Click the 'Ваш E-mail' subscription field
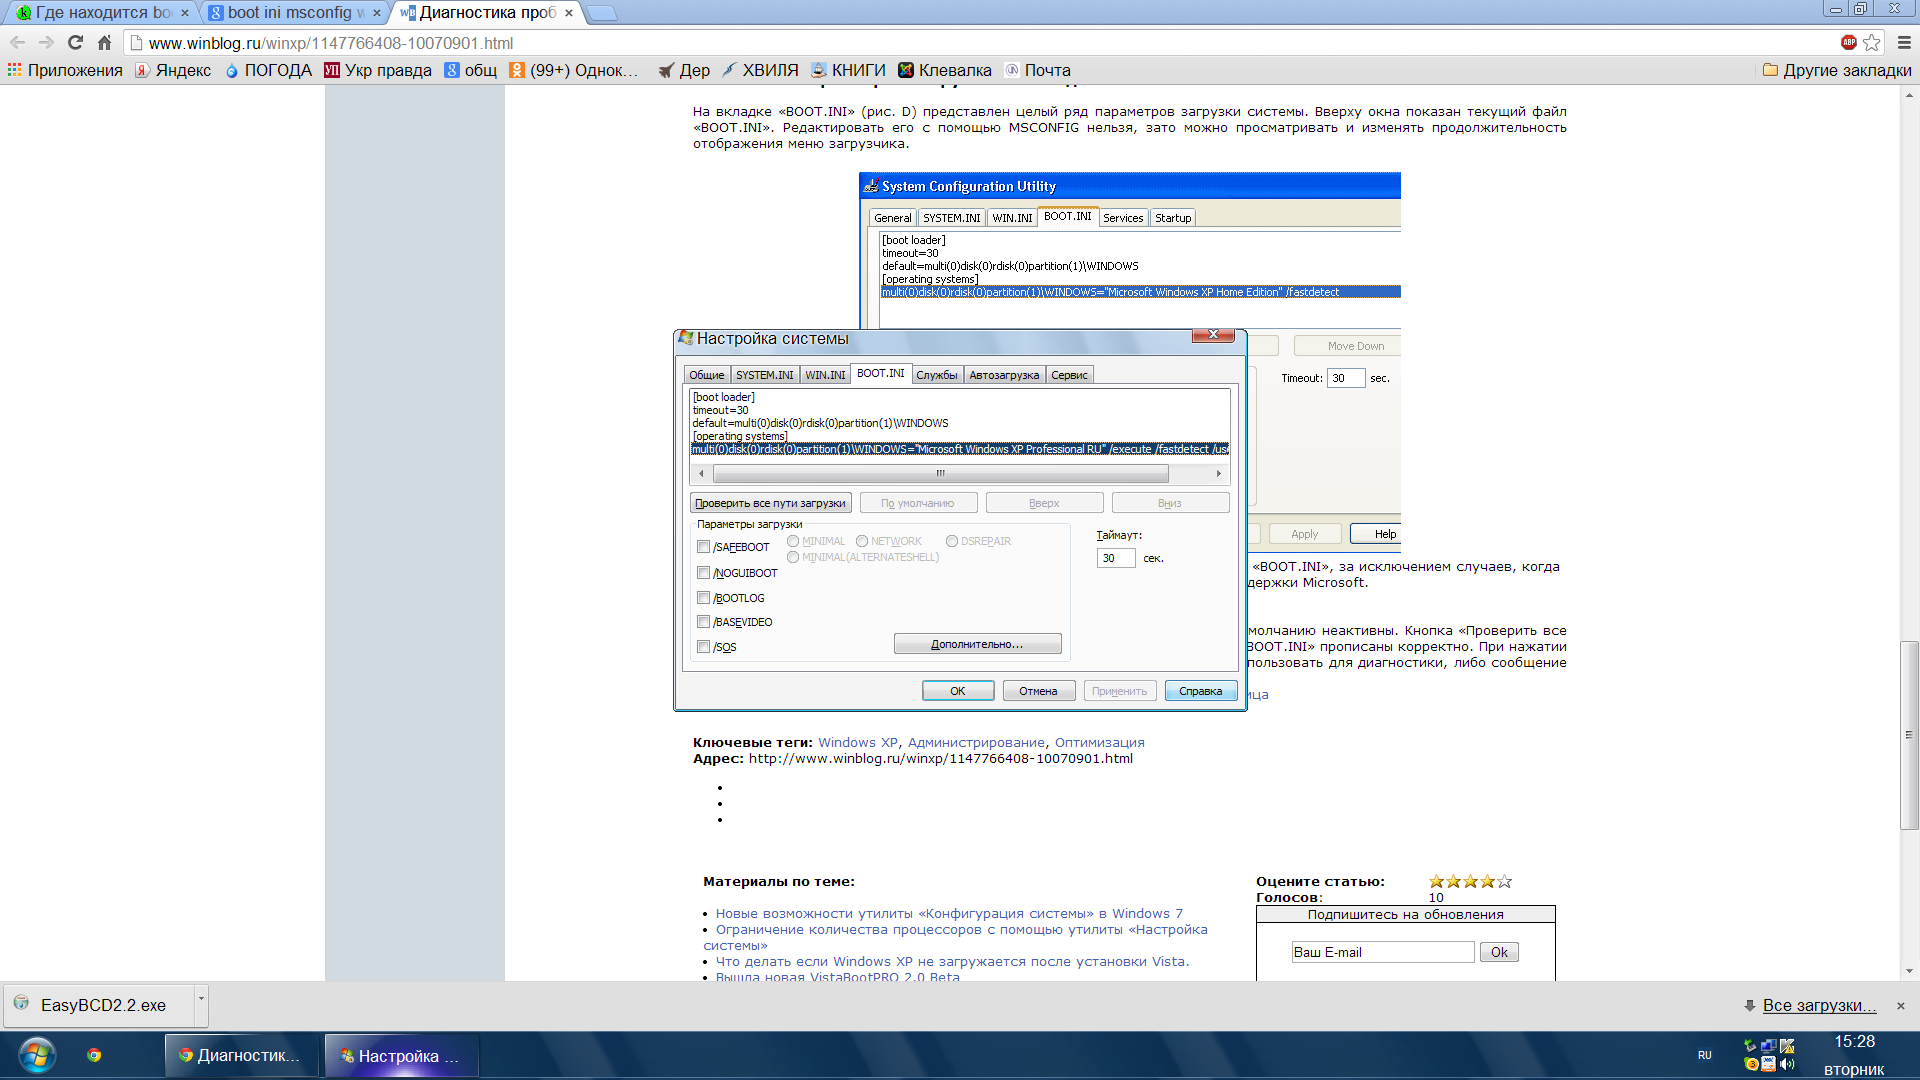The image size is (1920, 1080). coord(1383,952)
